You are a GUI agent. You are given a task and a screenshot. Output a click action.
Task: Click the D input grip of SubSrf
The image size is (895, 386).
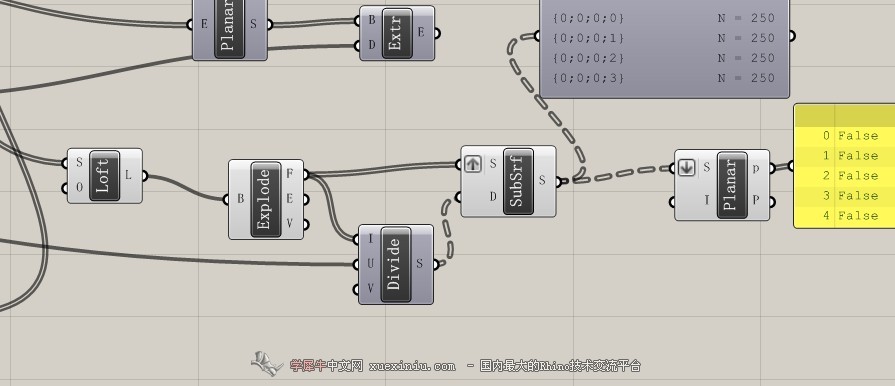458,198
